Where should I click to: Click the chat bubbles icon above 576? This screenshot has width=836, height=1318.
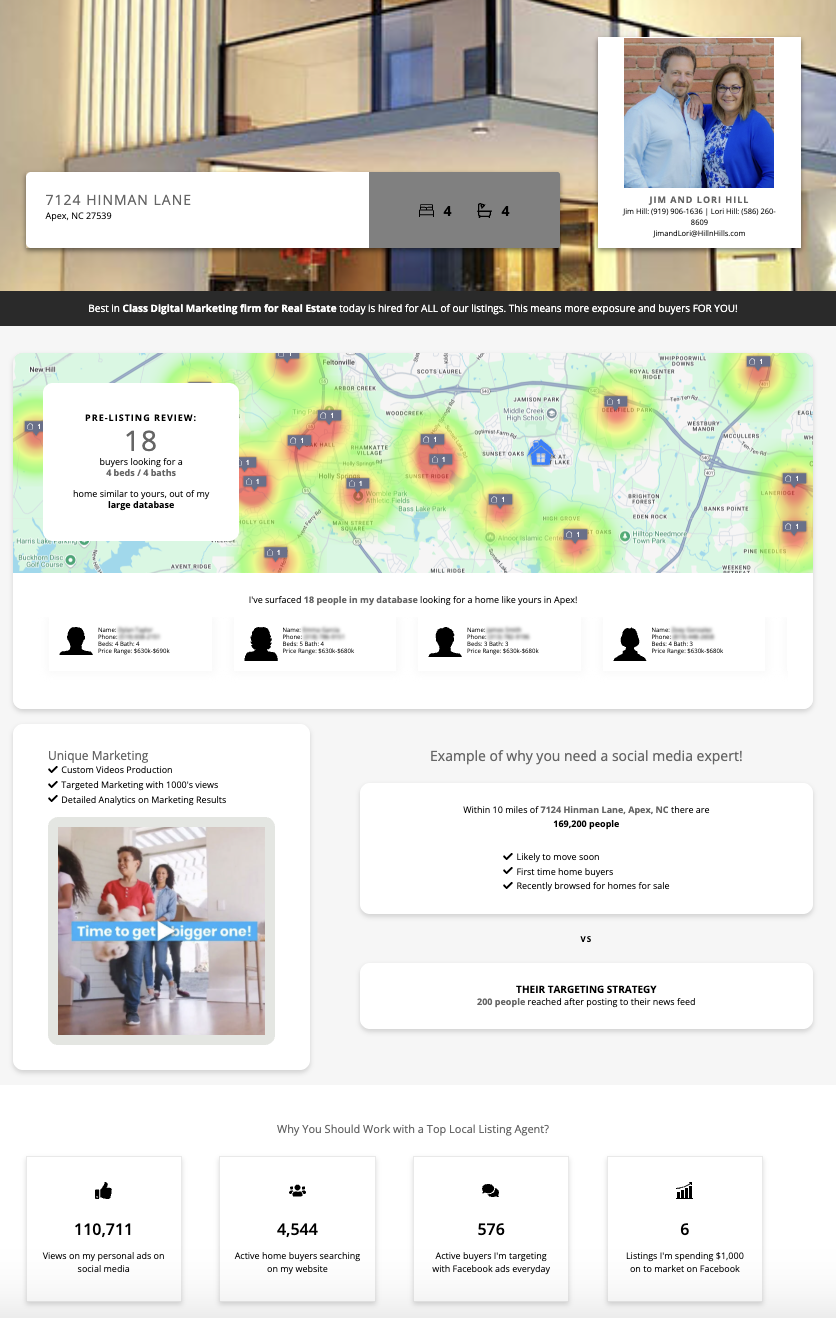pos(490,1190)
